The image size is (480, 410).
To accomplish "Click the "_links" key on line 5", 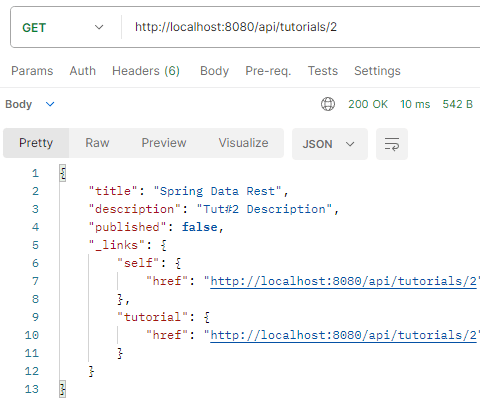I will (117, 245).
